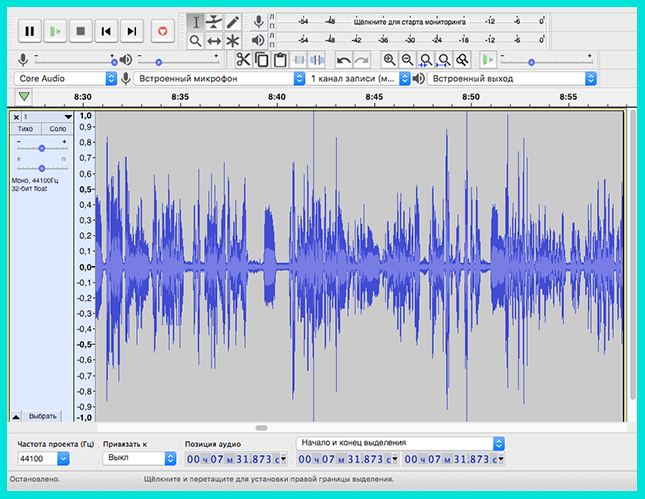Click the monitoring start meter text
This screenshot has height=499, width=645.
point(409,21)
